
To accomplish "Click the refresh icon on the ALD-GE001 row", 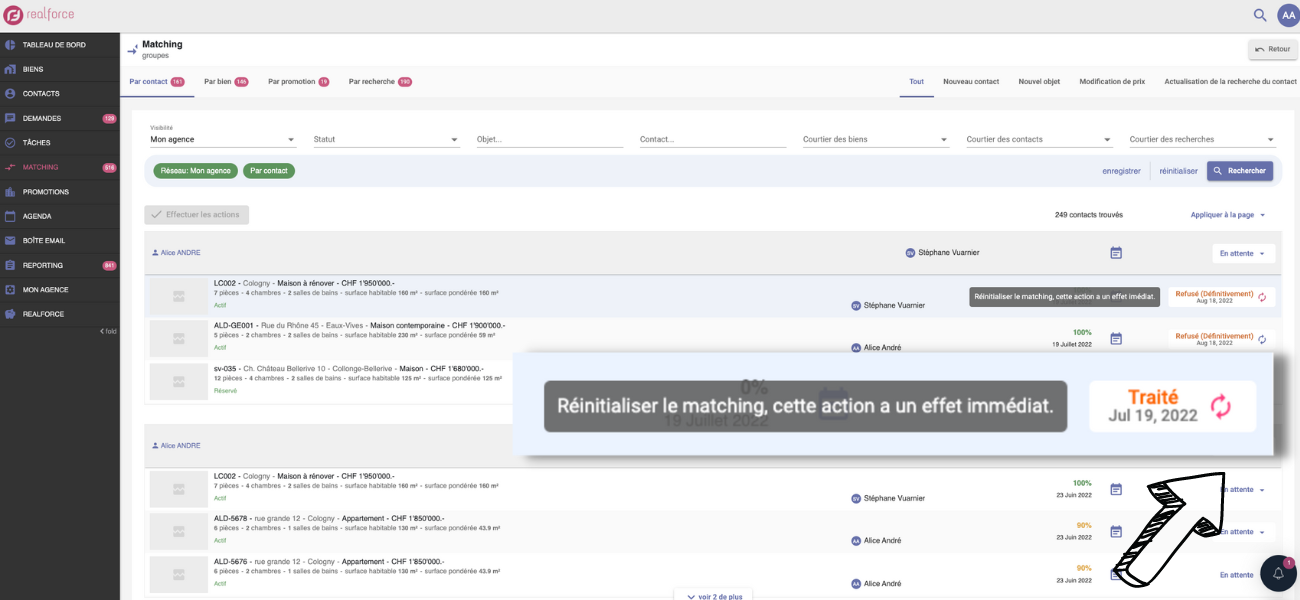I will [x=1262, y=340].
